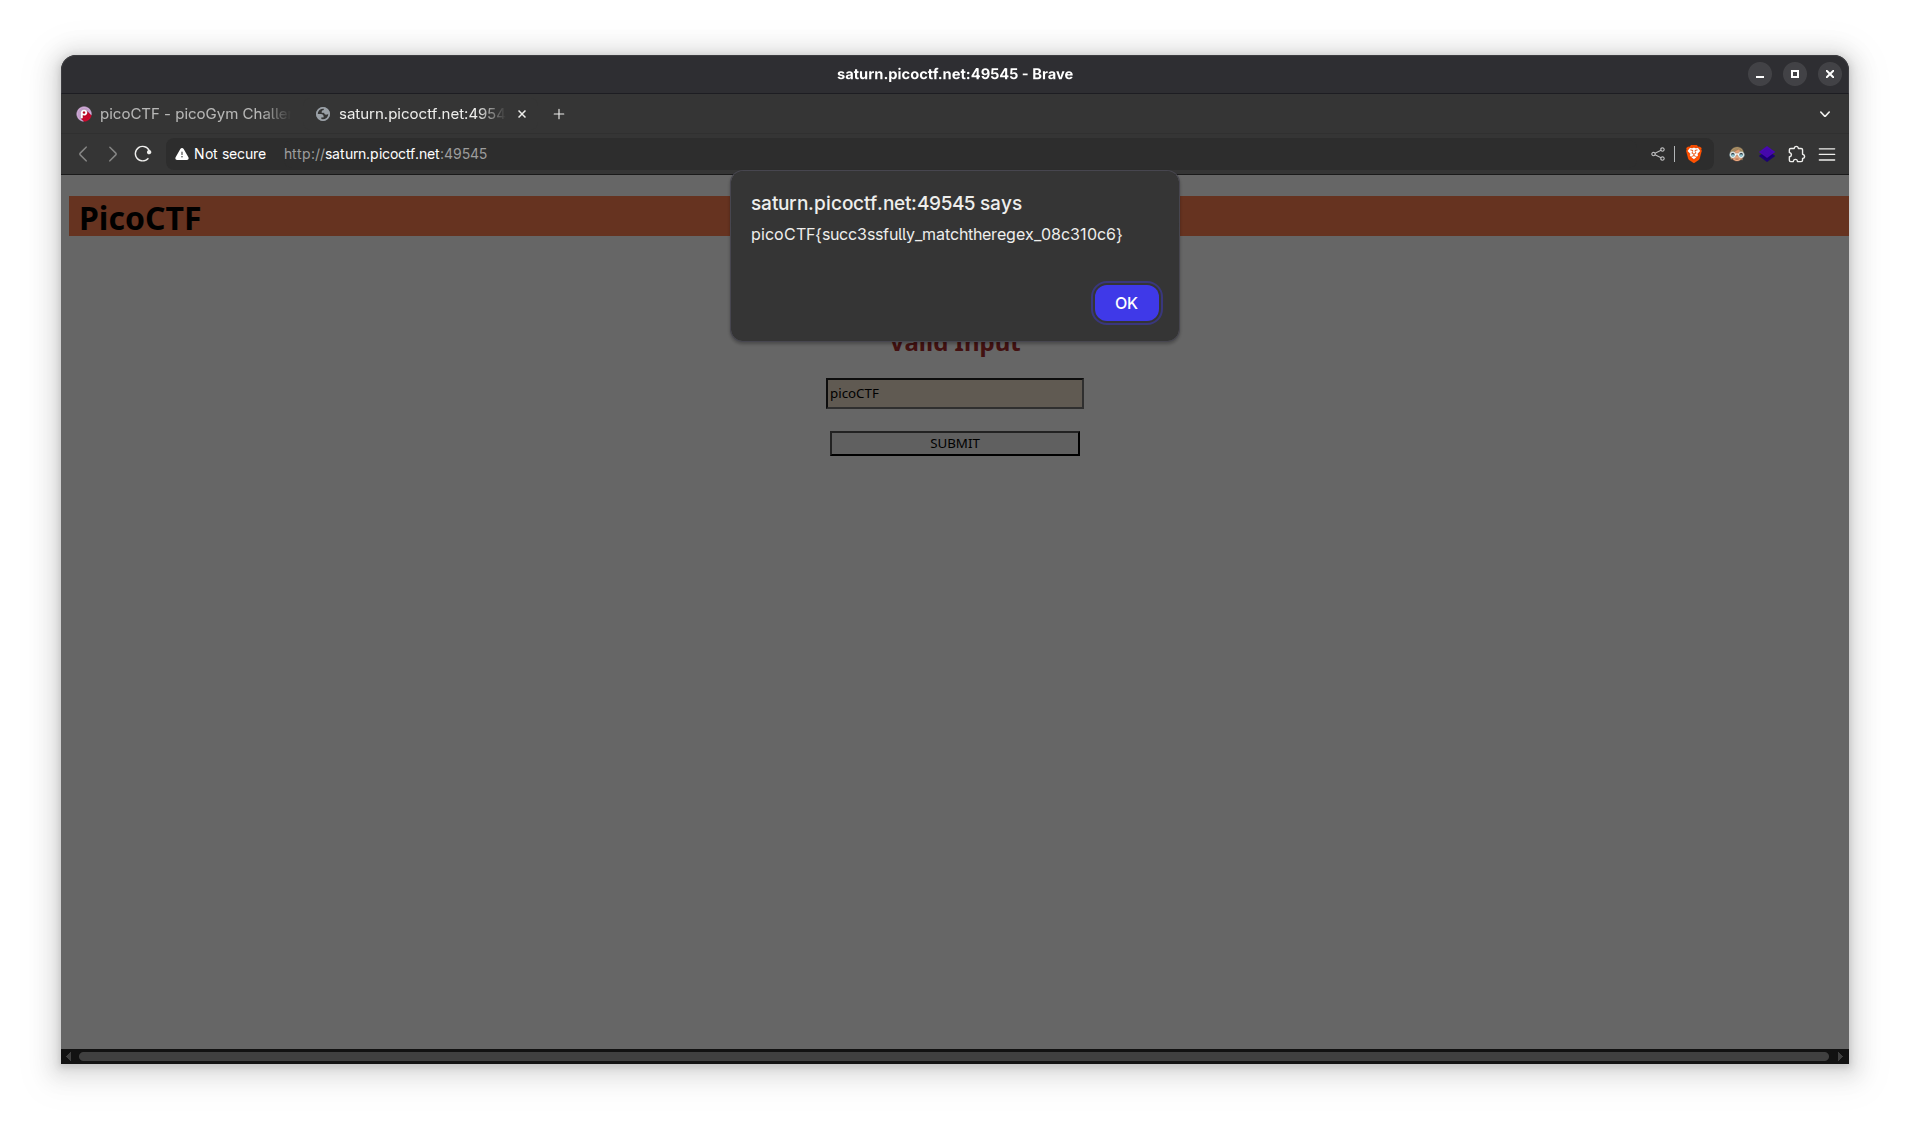Click the URL in the address bar
Image resolution: width=1910 pixels, height=1131 pixels.
pyautogui.click(x=385, y=154)
